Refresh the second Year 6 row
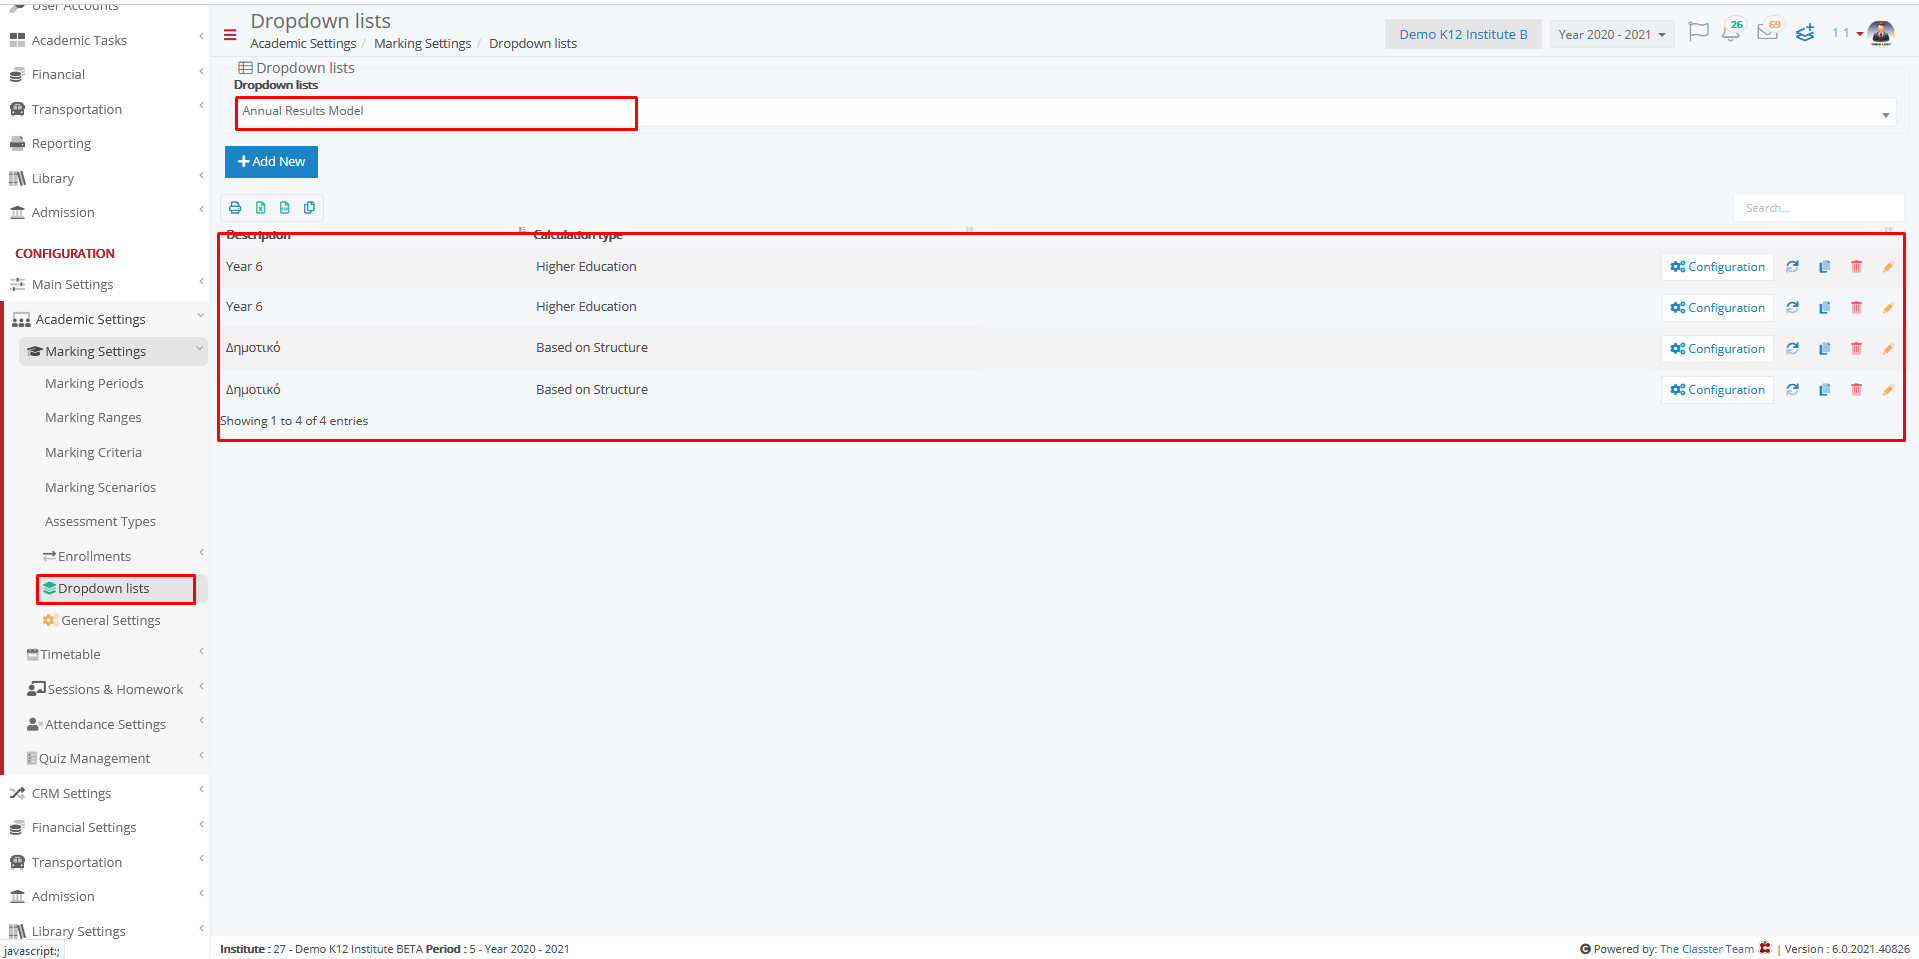Image resolution: width=1919 pixels, height=959 pixels. (1792, 307)
